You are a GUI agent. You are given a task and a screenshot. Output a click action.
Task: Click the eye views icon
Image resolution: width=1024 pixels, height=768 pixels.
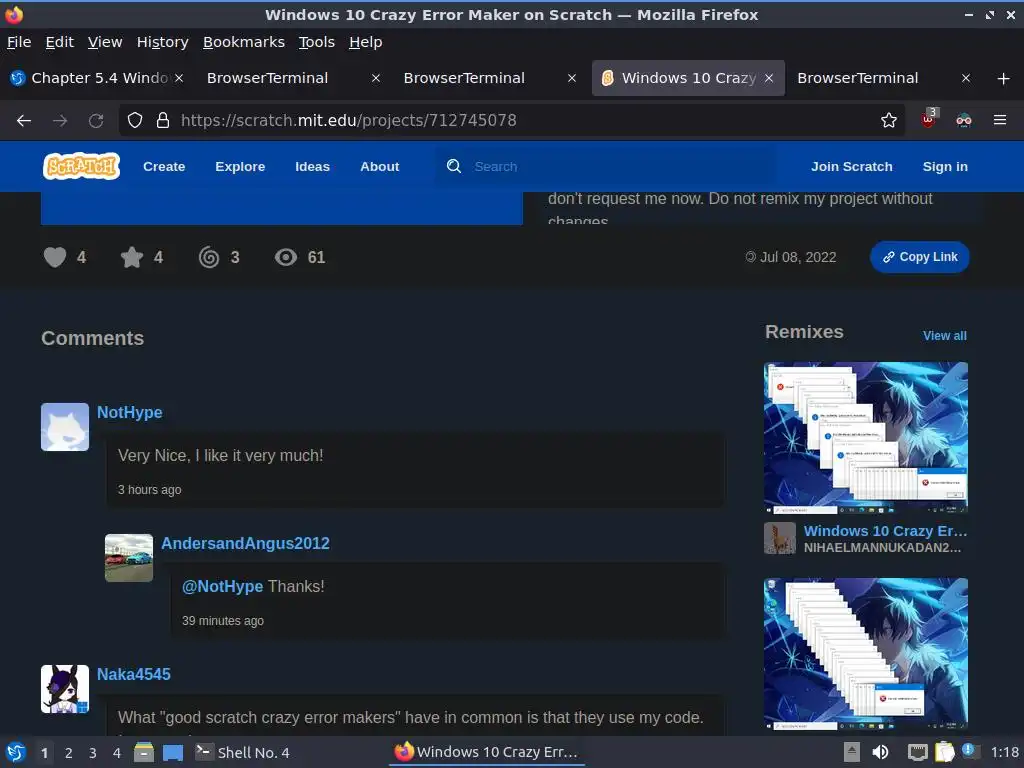click(x=285, y=257)
